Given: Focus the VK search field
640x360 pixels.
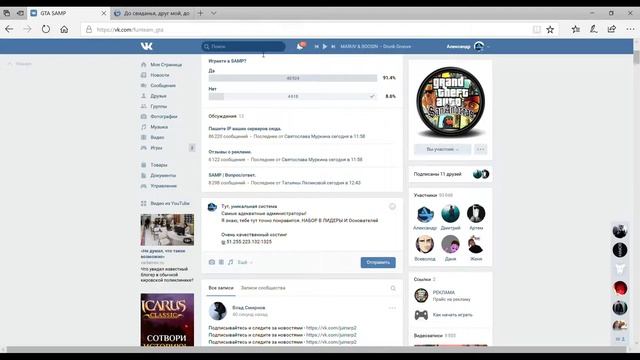Looking at the screenshot, I should 243,47.
